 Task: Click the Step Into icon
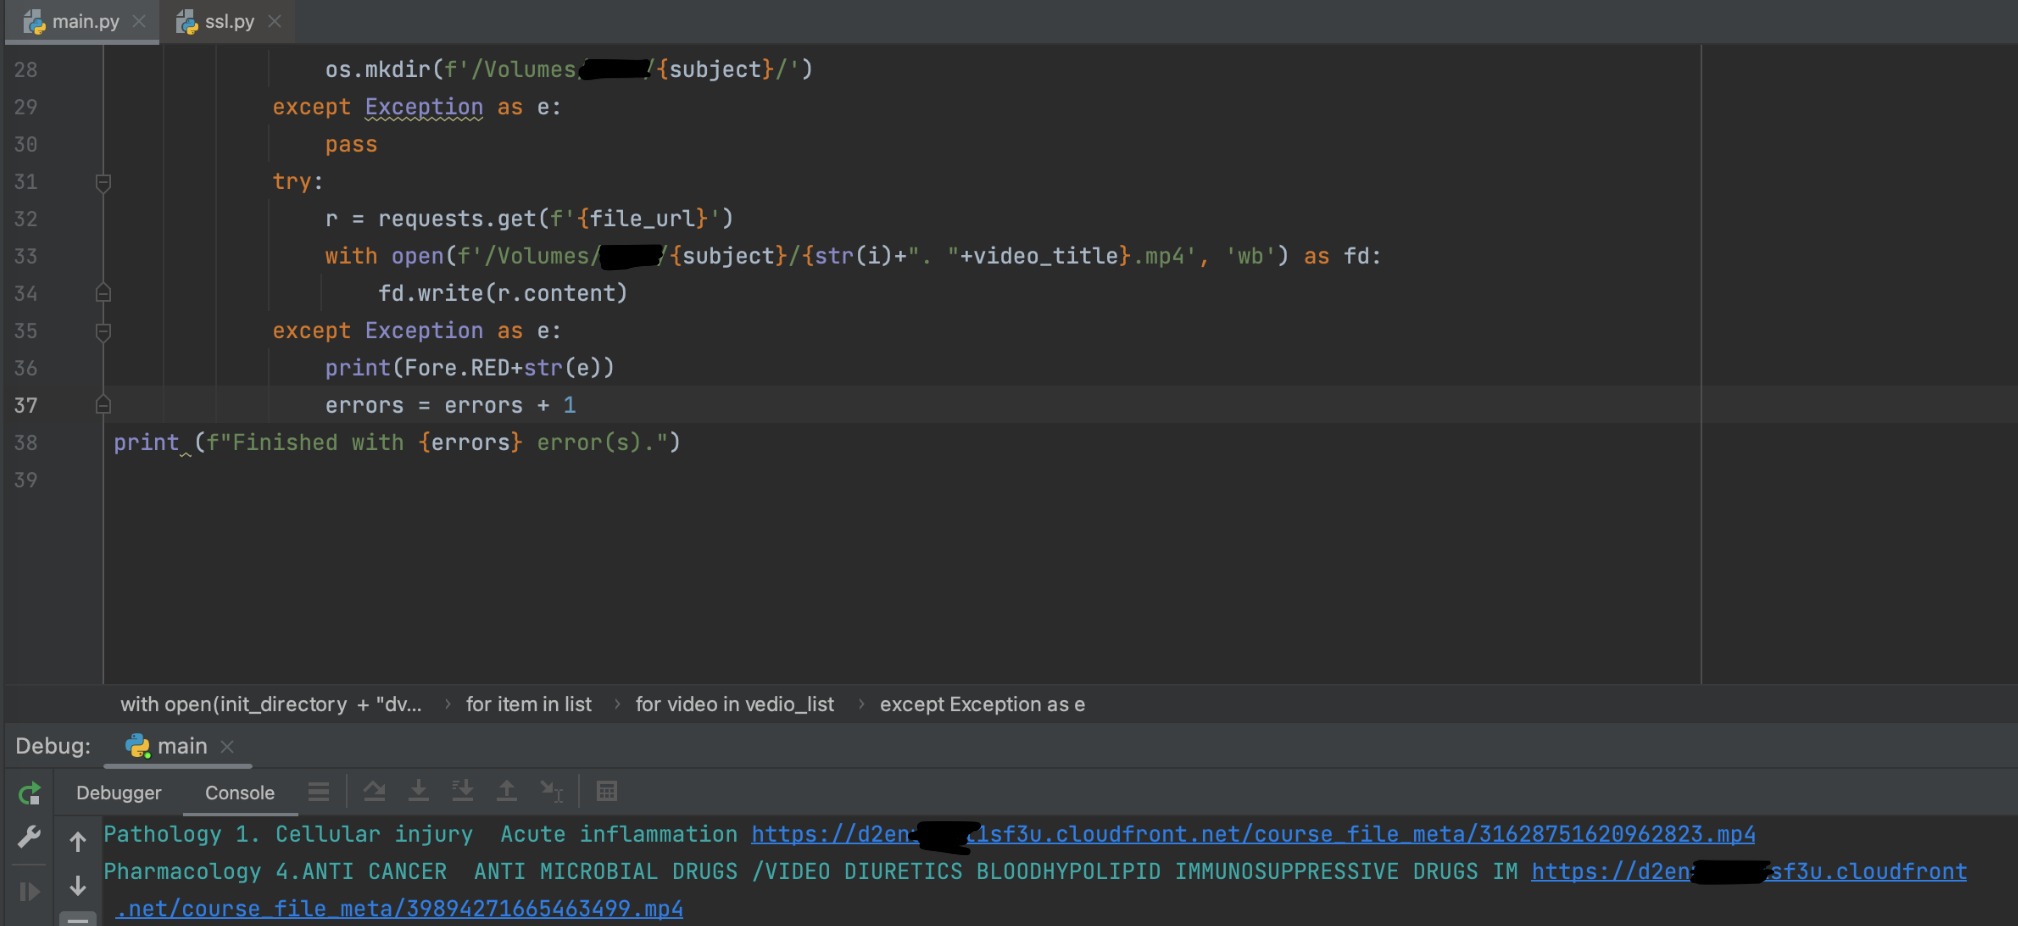tap(419, 792)
